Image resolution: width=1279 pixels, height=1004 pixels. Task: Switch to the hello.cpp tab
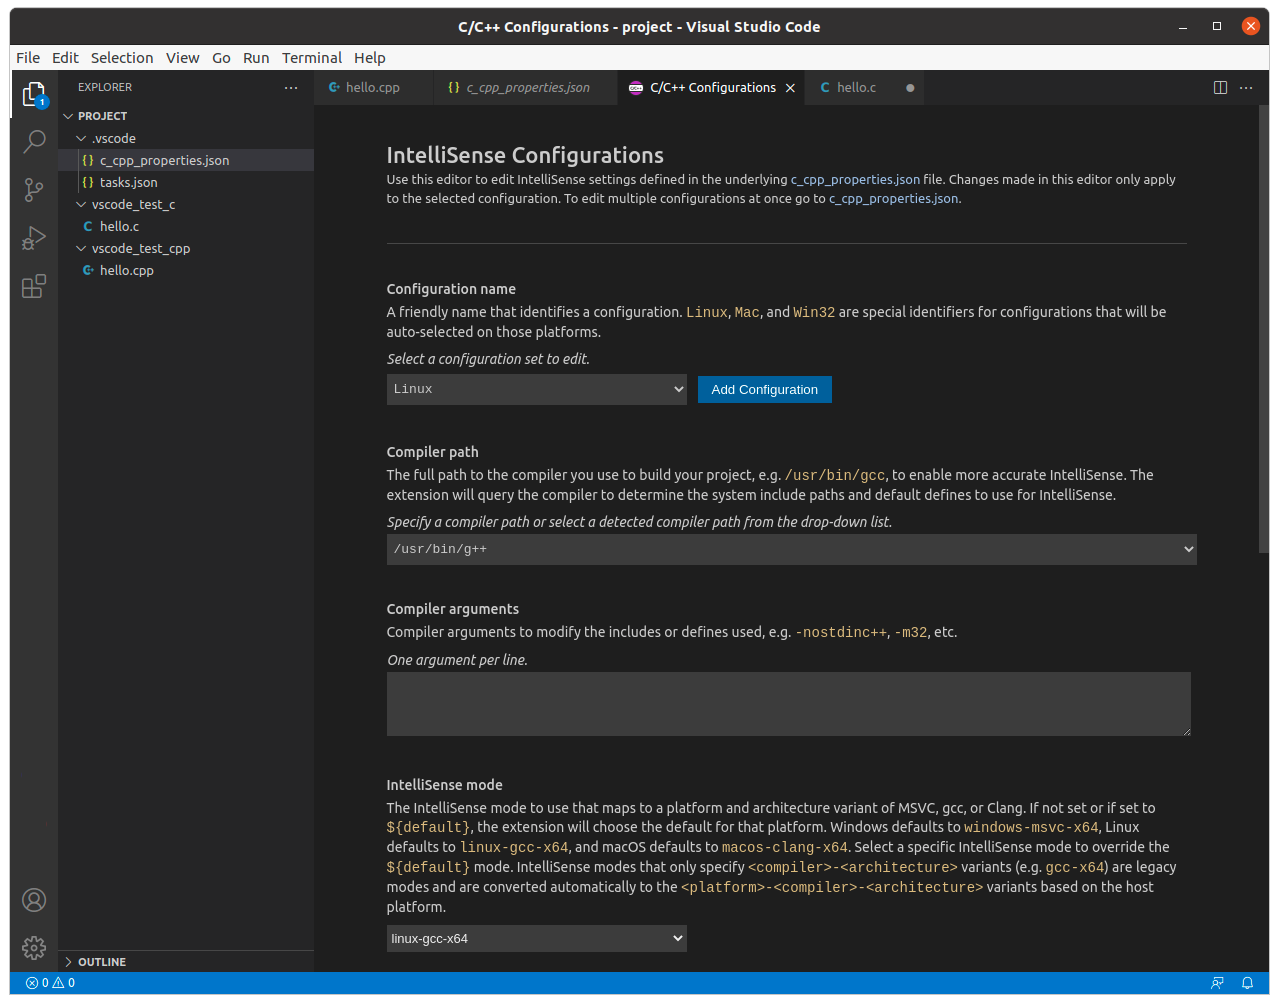point(374,88)
